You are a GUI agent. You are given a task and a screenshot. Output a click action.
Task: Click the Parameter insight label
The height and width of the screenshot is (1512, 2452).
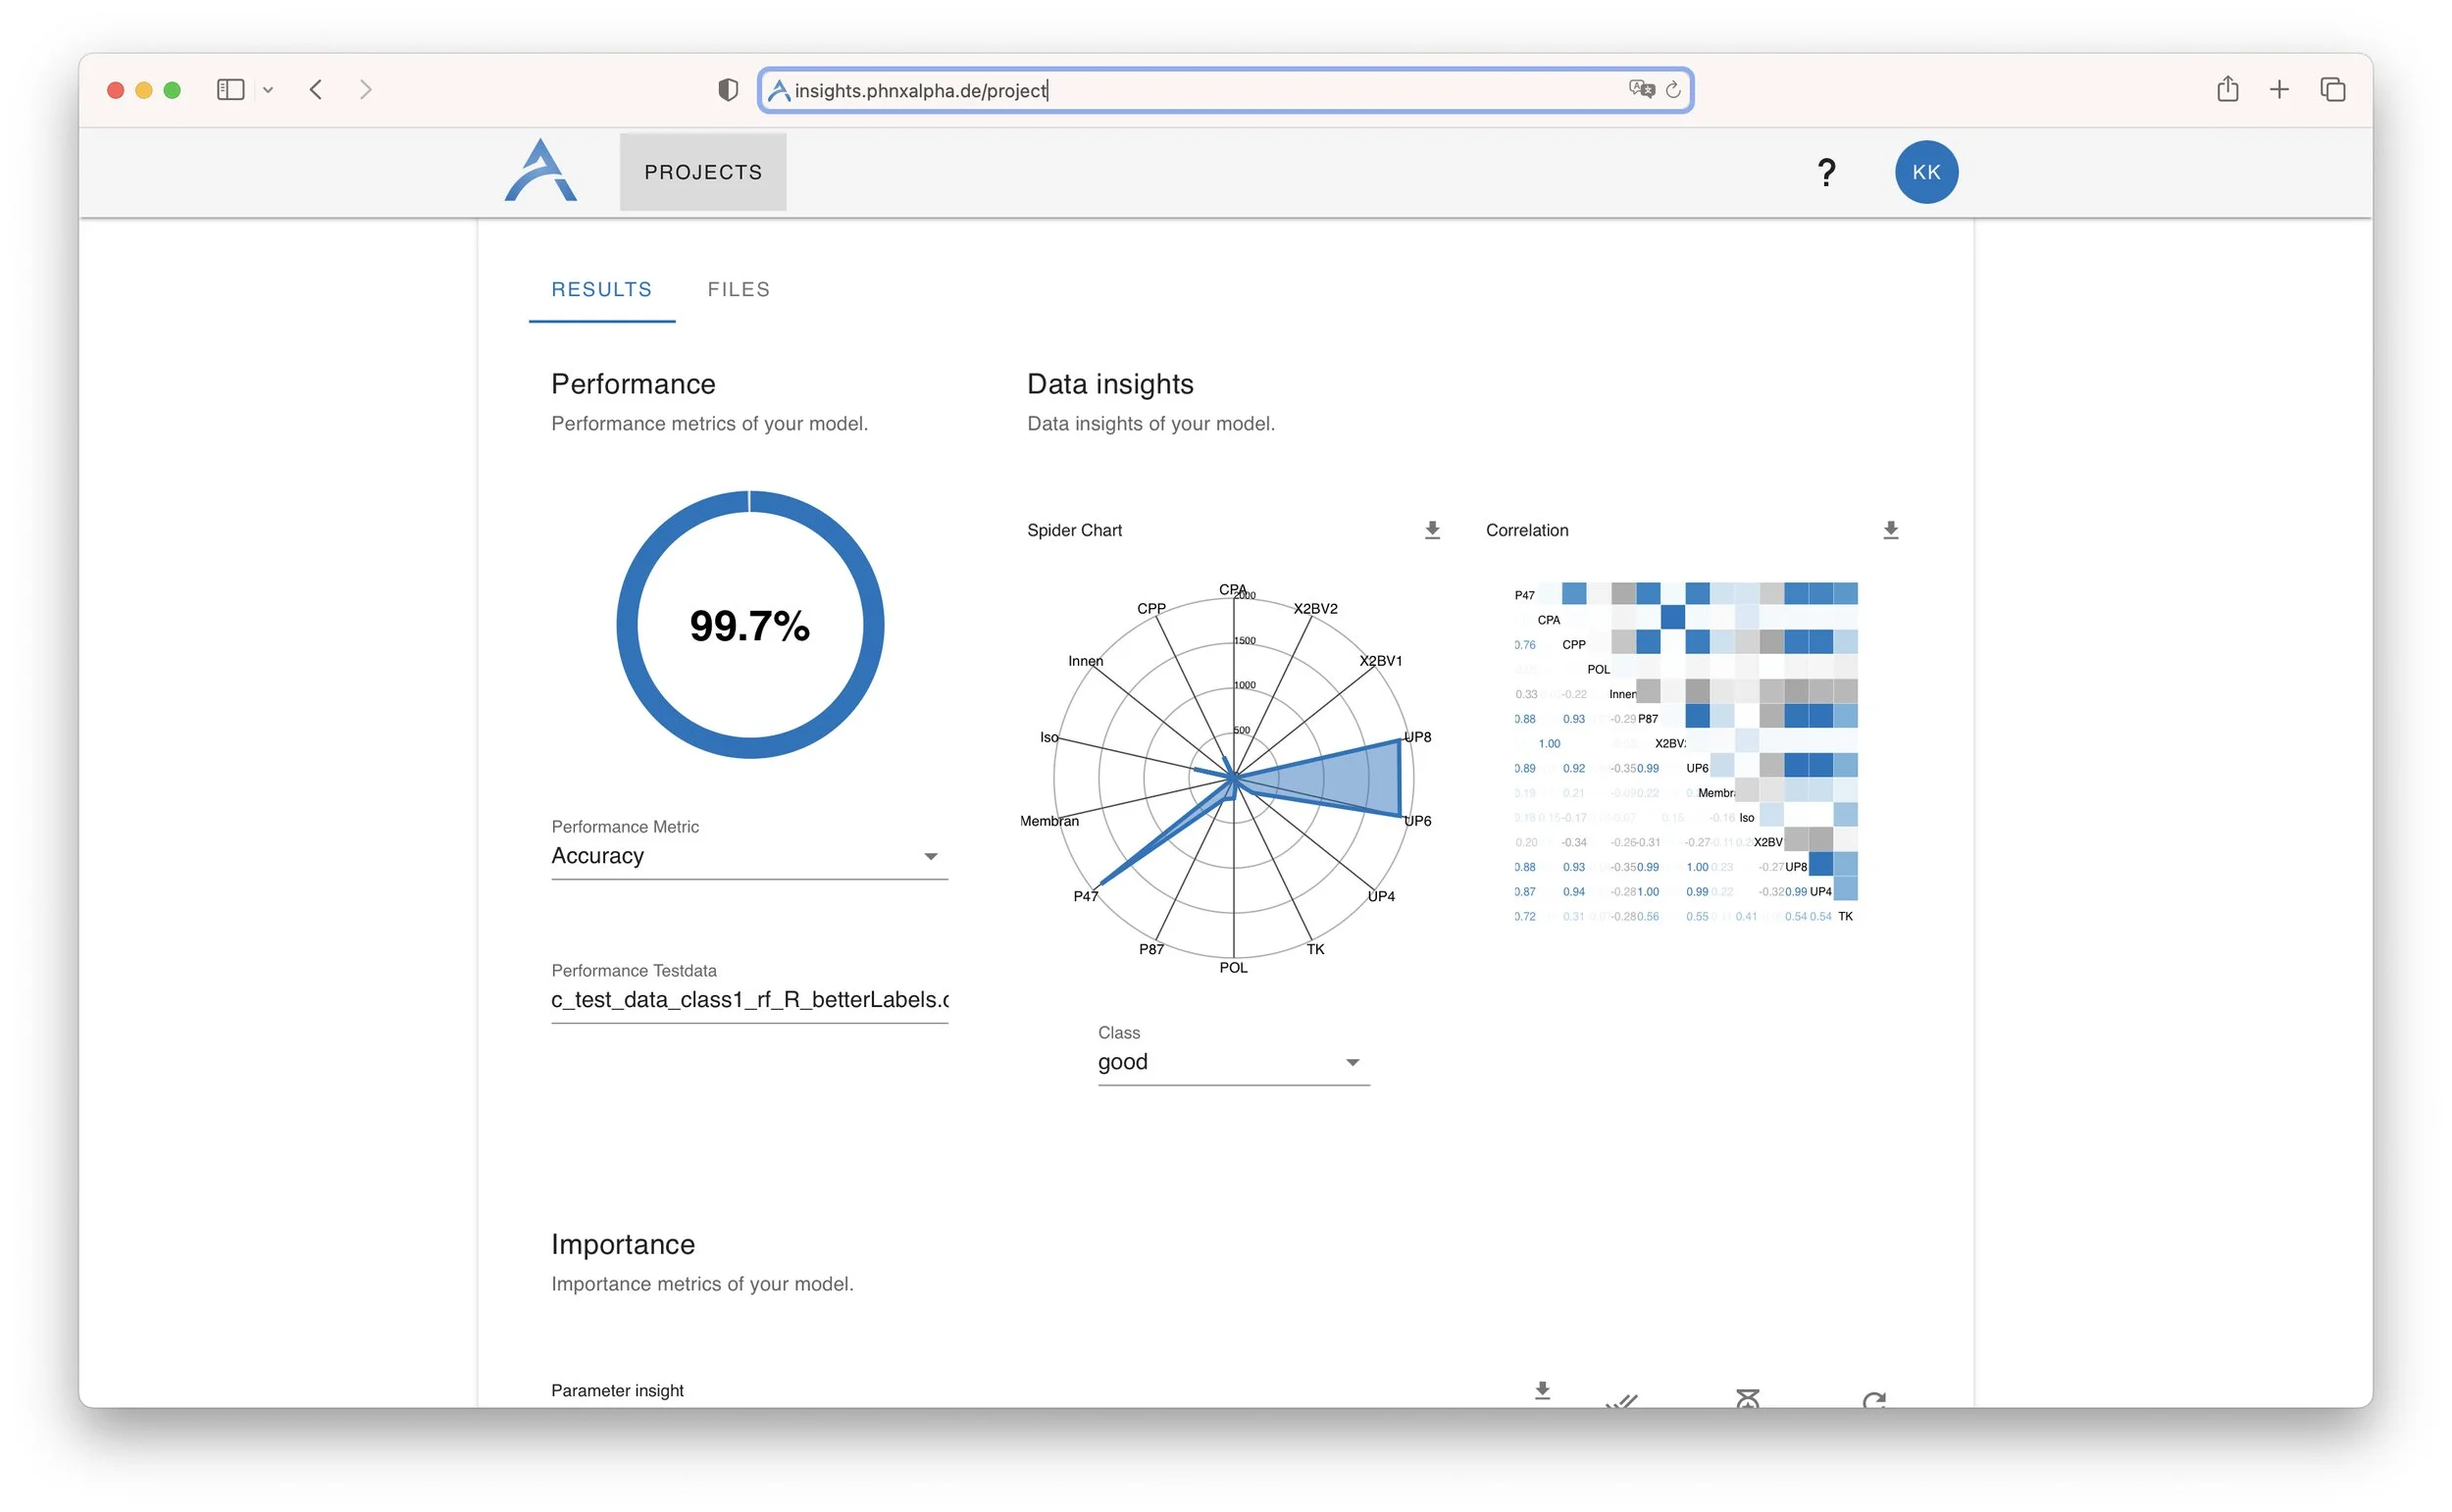[617, 1390]
